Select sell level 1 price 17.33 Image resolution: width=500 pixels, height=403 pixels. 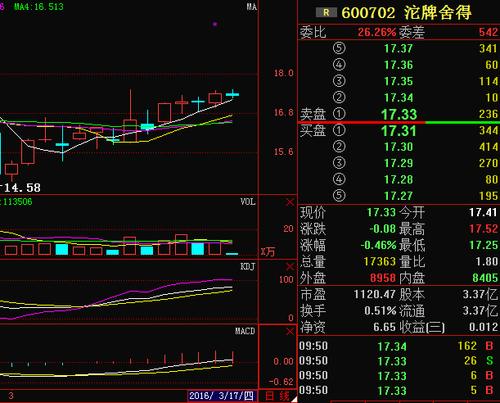(399, 114)
